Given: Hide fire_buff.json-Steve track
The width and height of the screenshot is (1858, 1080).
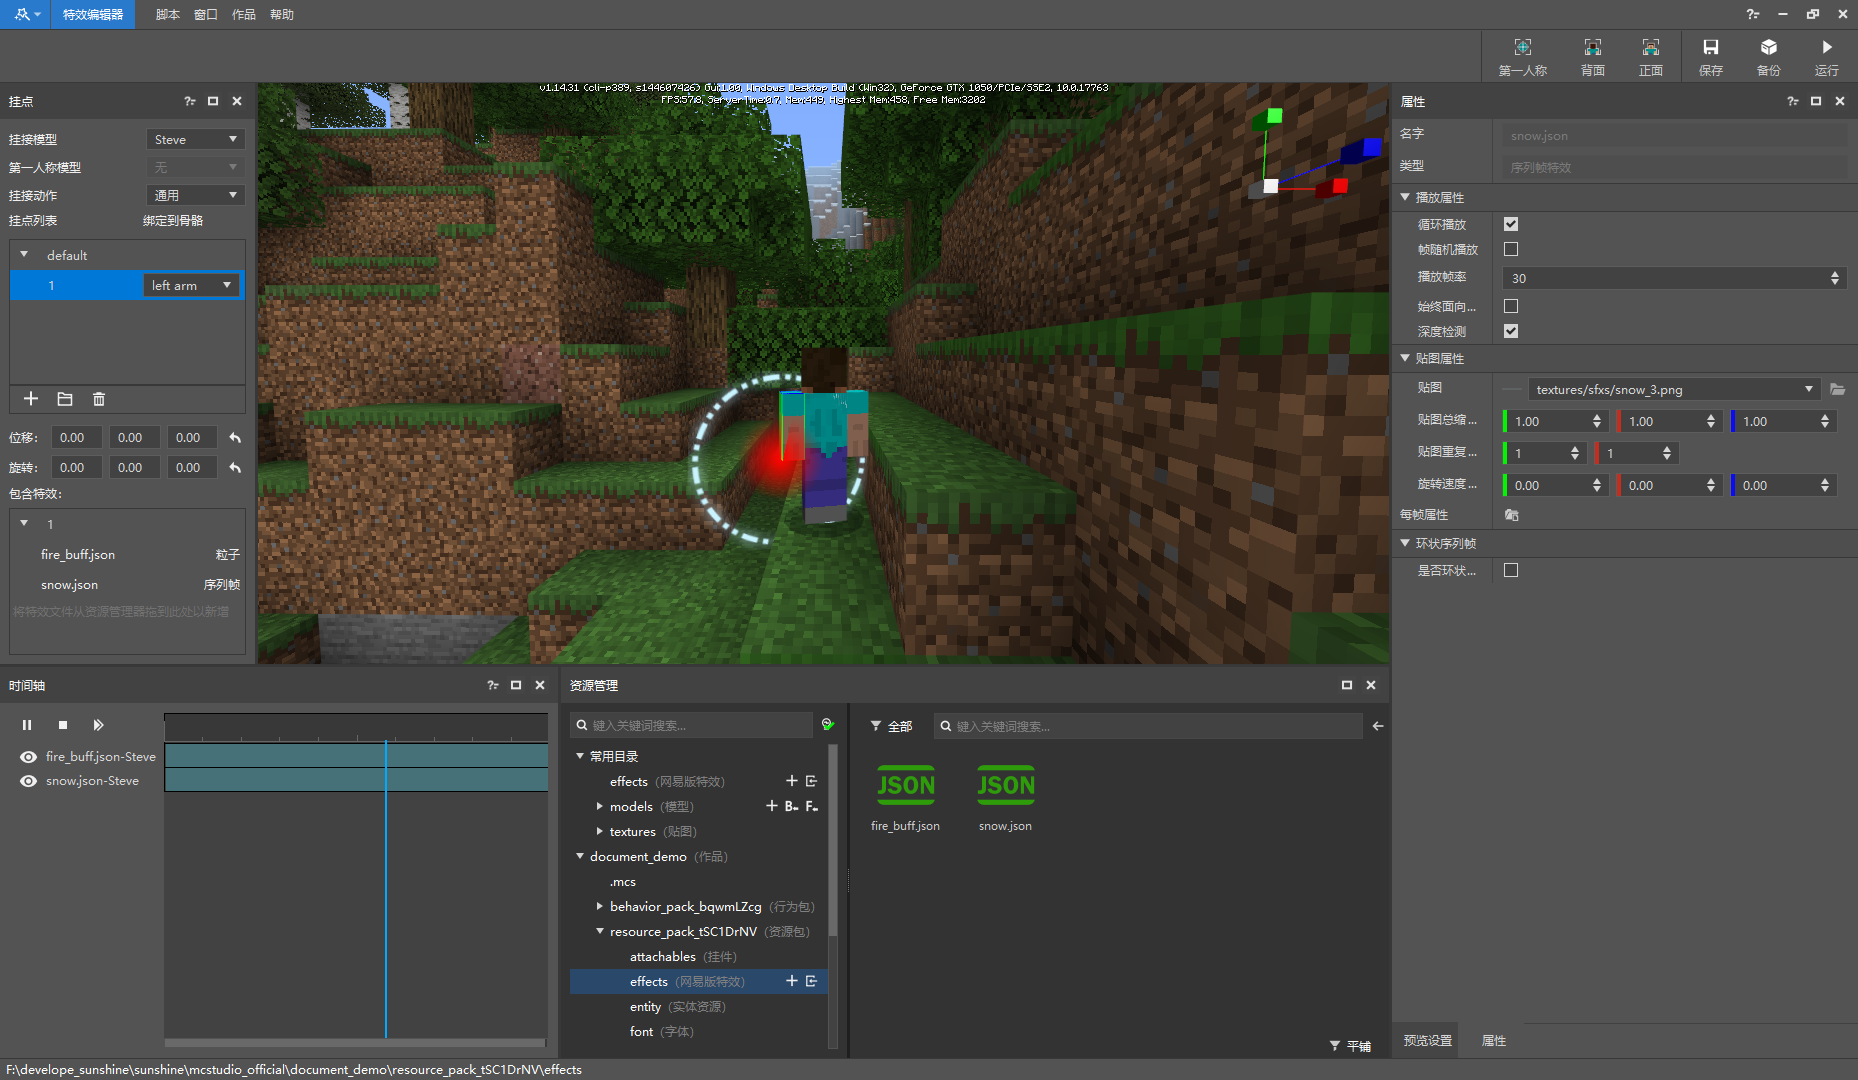Looking at the screenshot, I should tap(28, 757).
